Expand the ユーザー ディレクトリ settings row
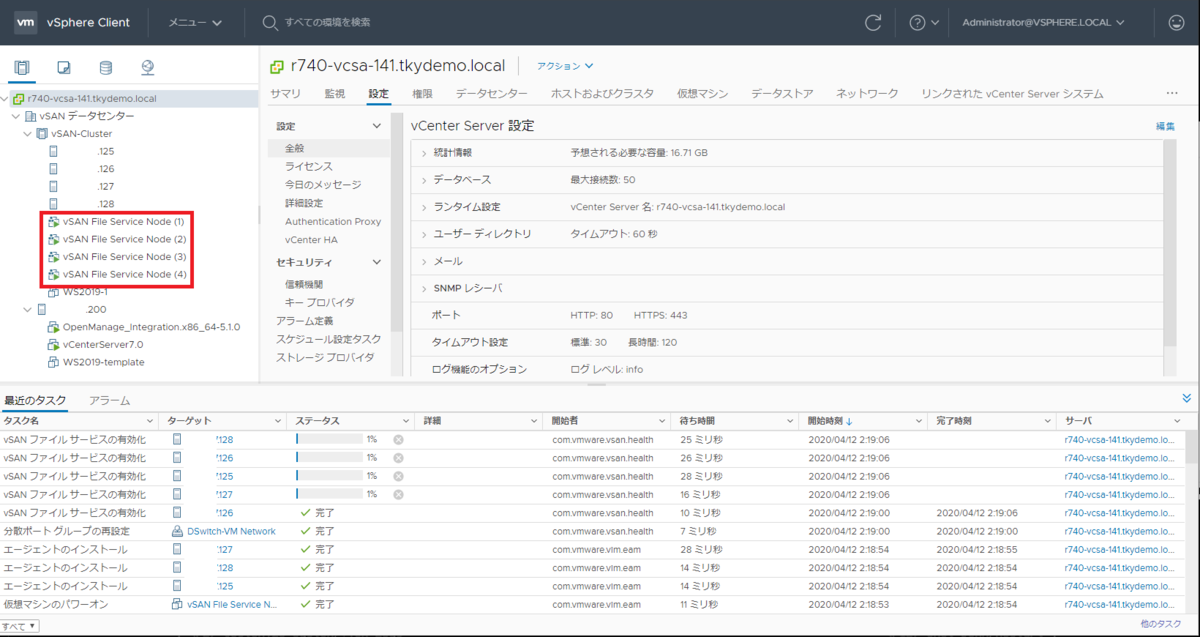1200x637 pixels. tap(424, 234)
